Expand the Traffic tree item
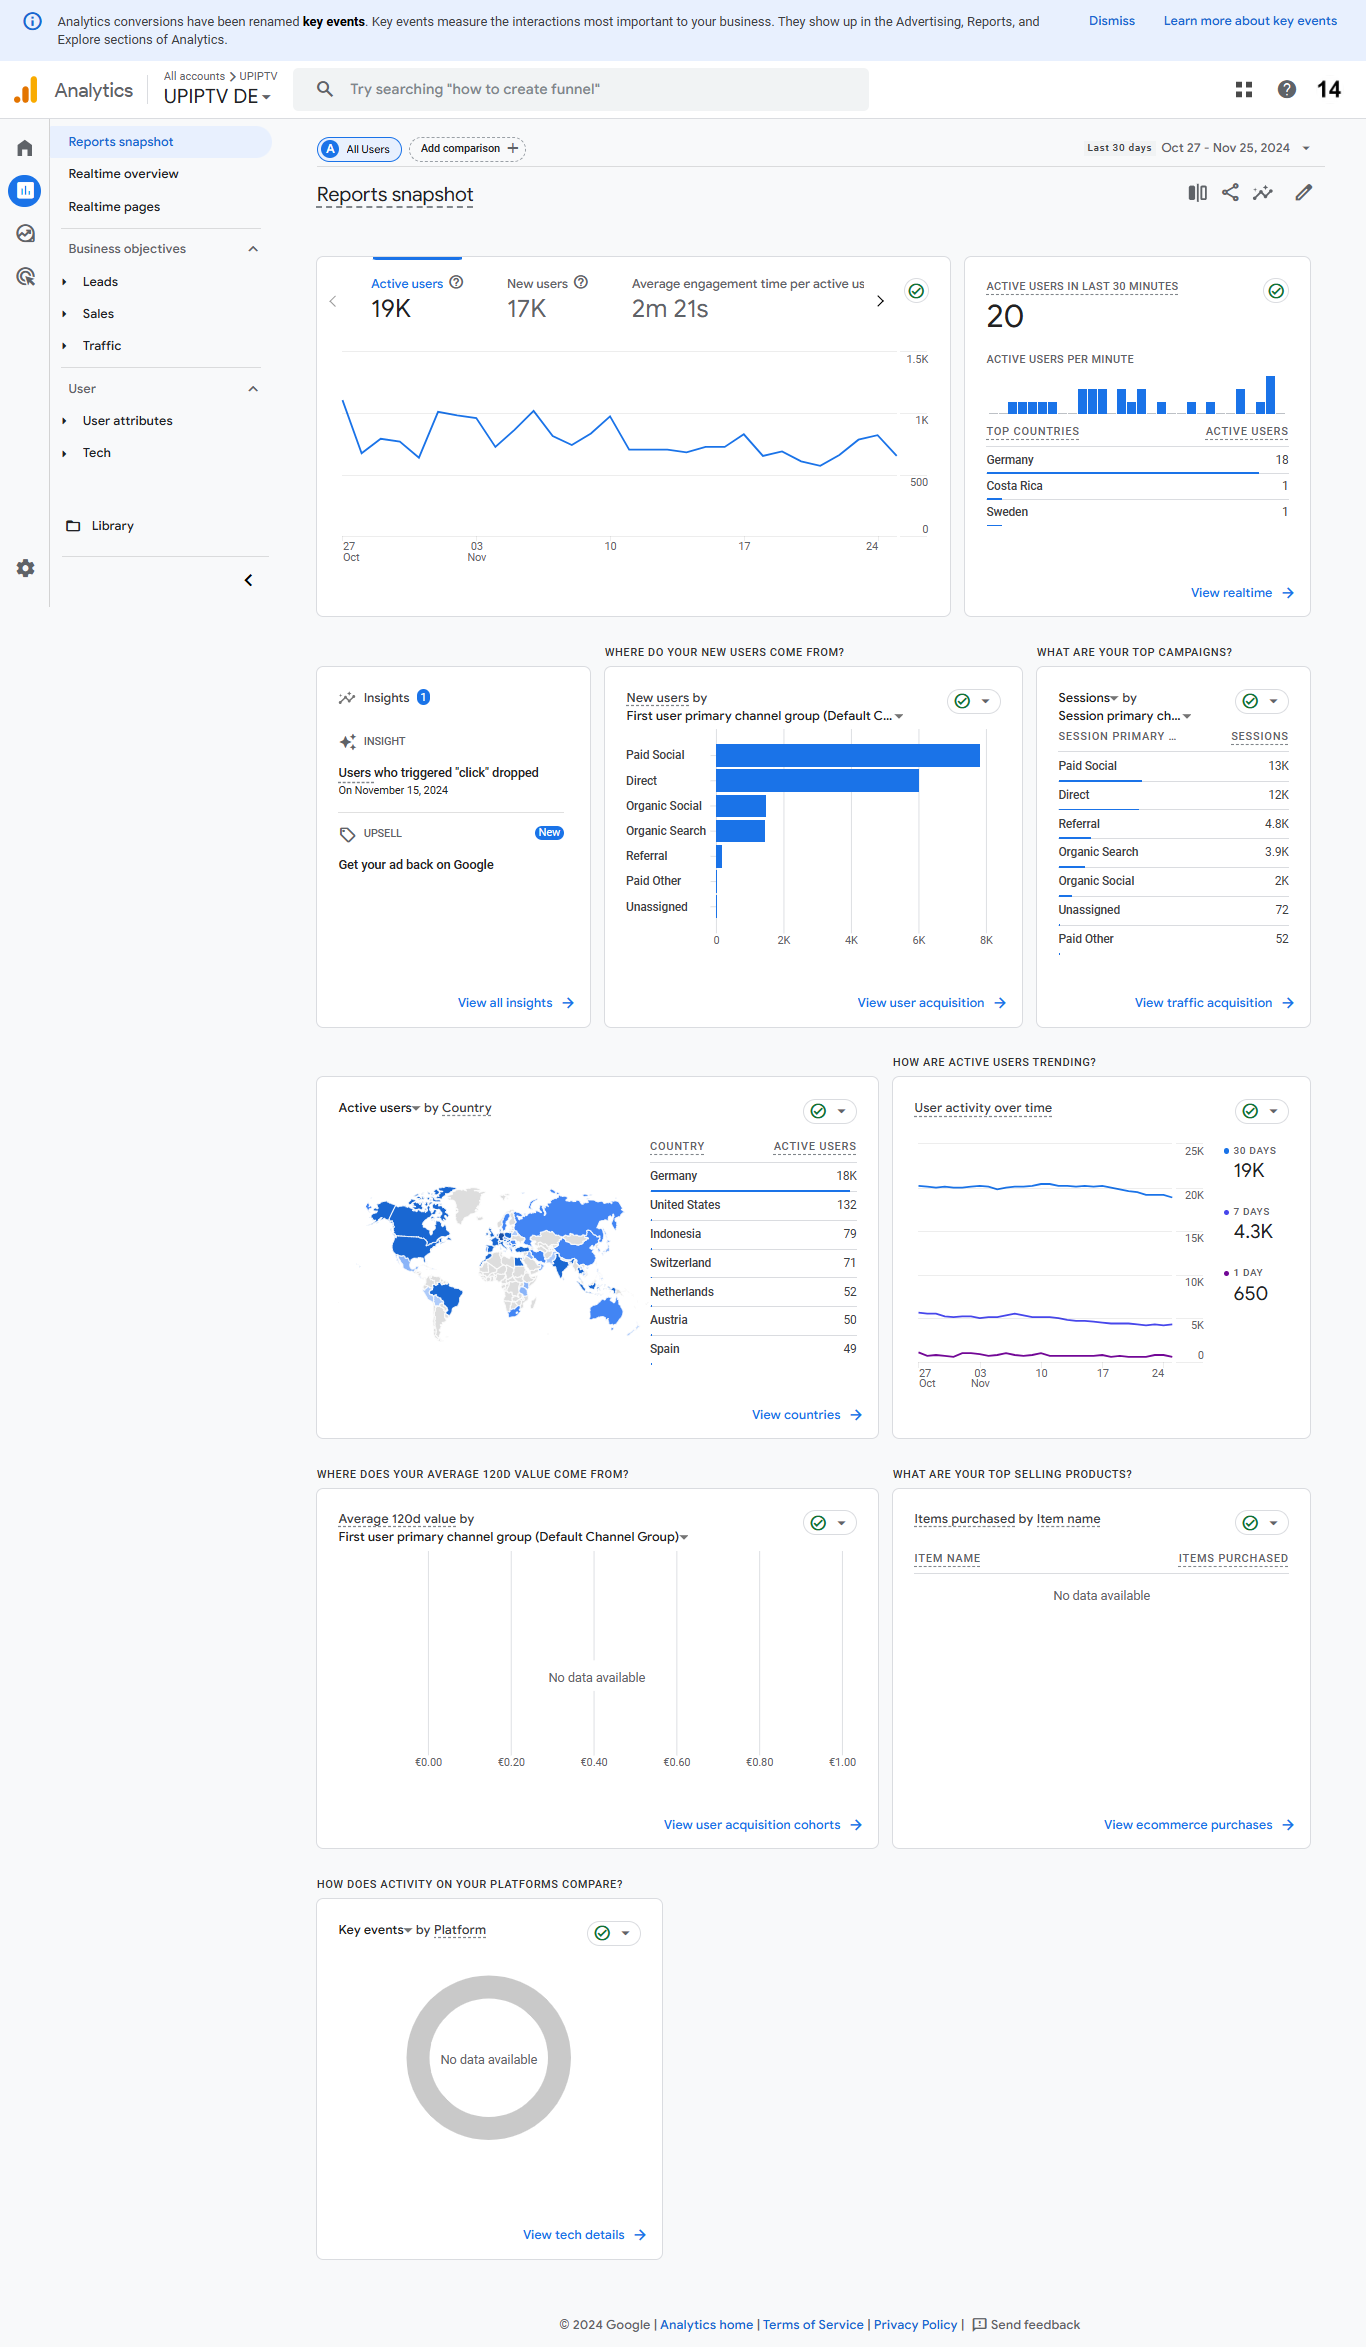This screenshot has height=2347, width=1366. (x=64, y=346)
